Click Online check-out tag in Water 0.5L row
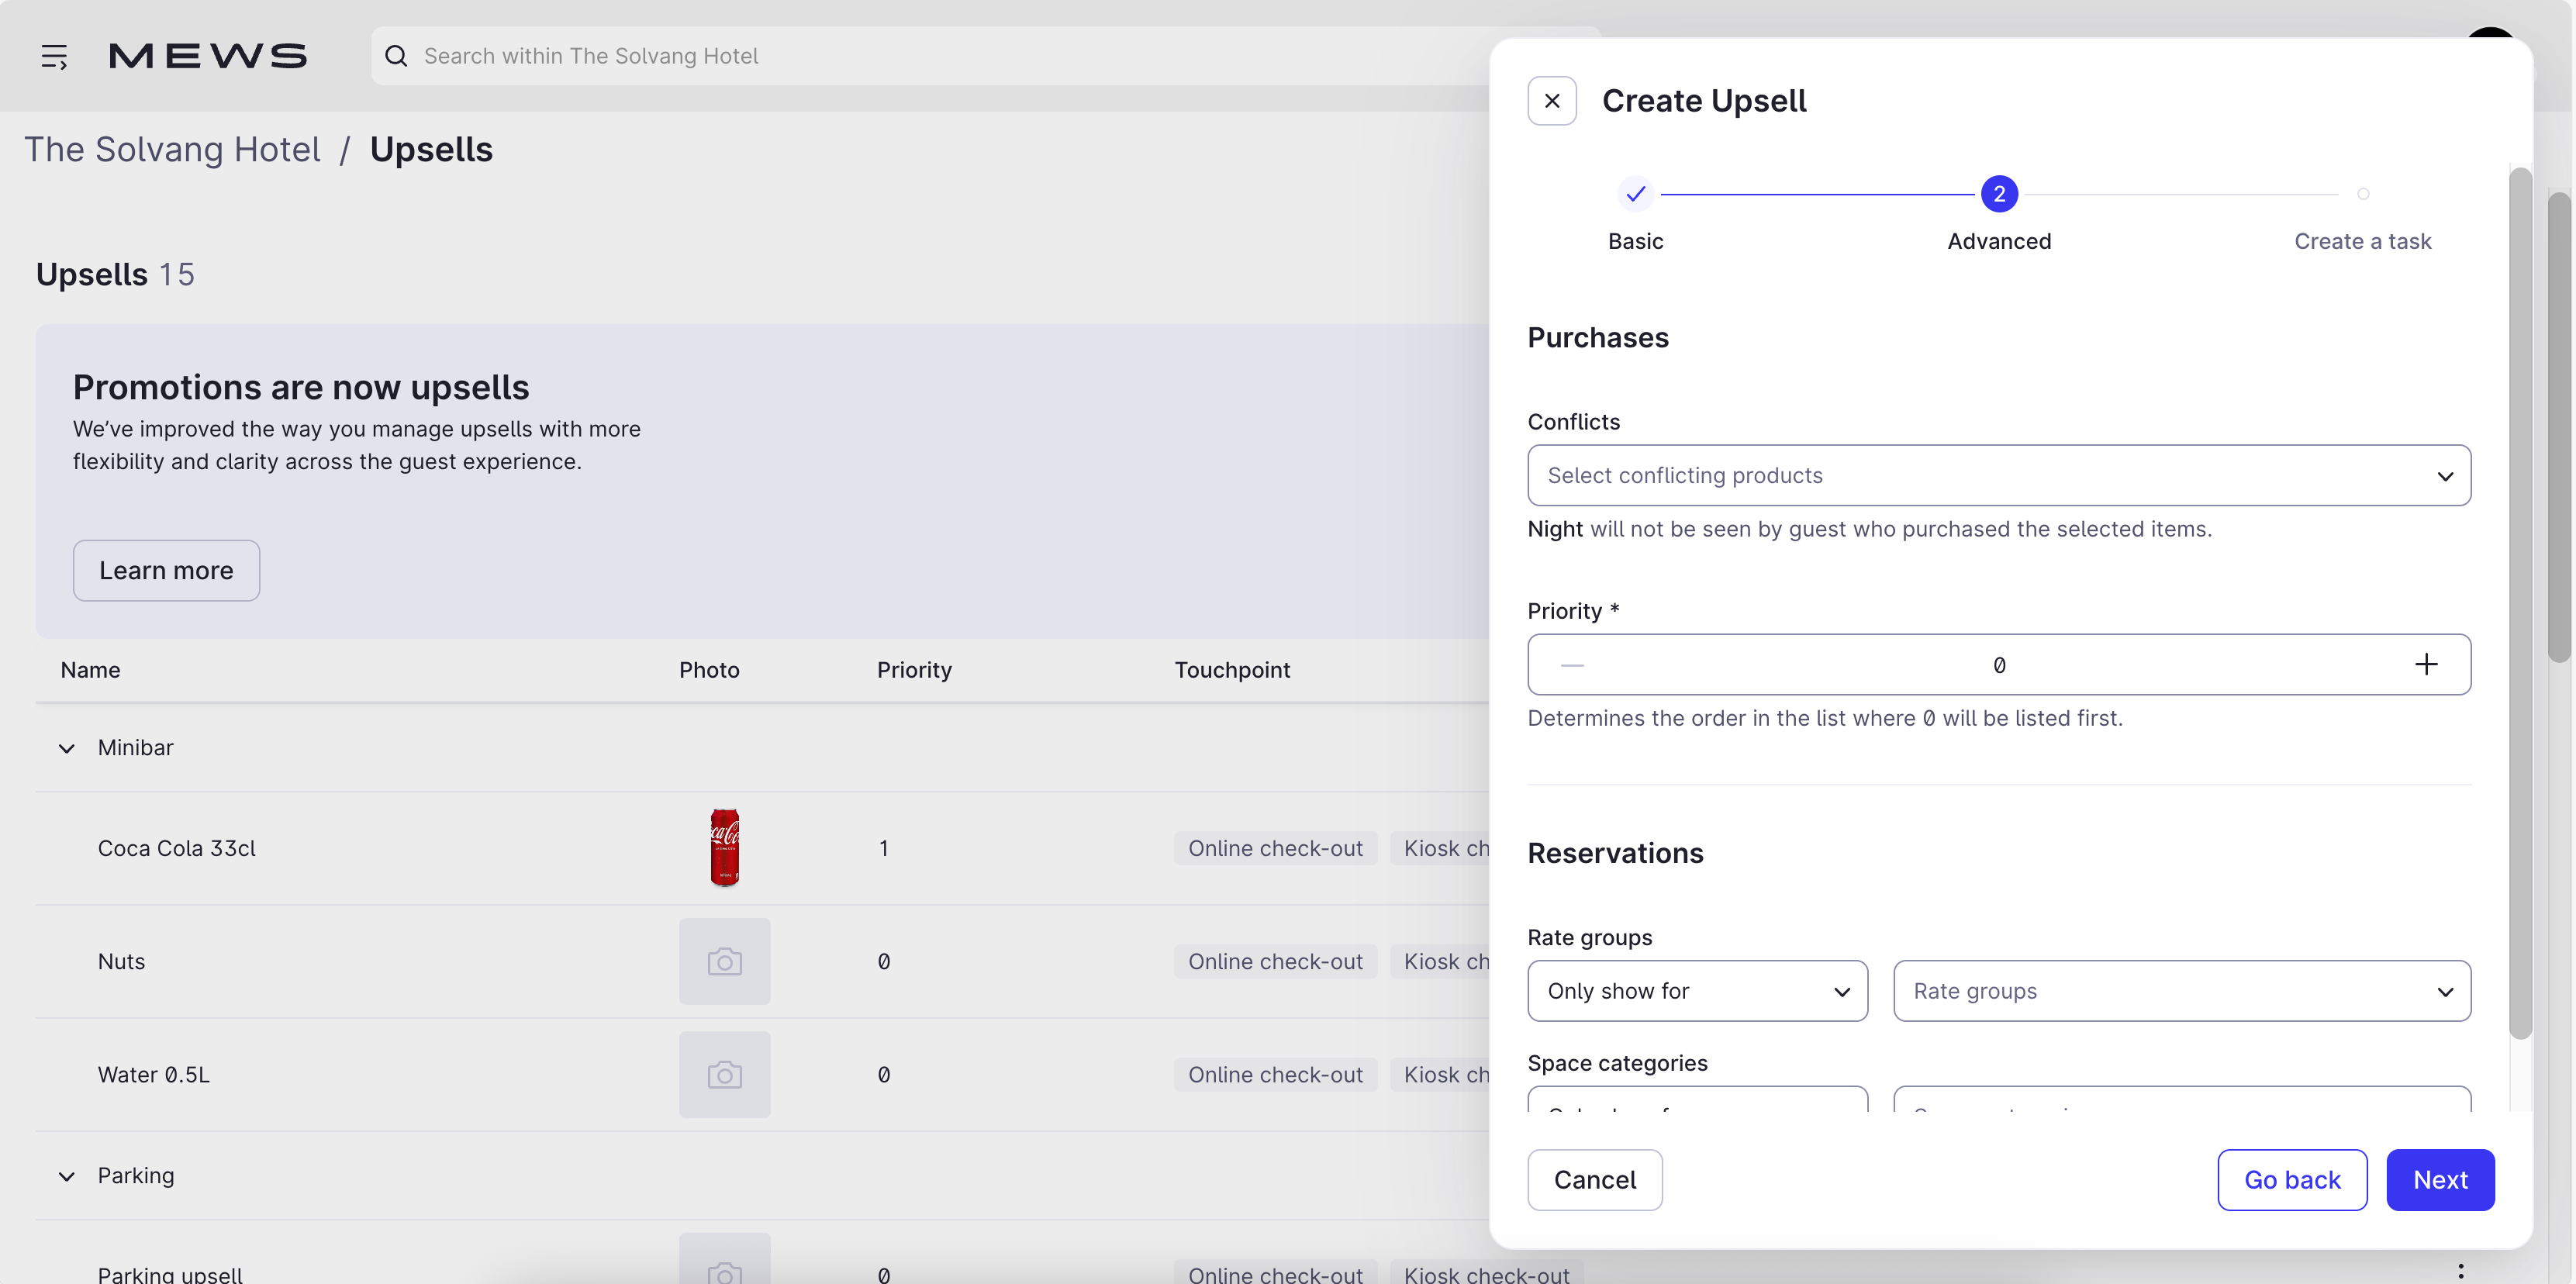 [x=1275, y=1074]
